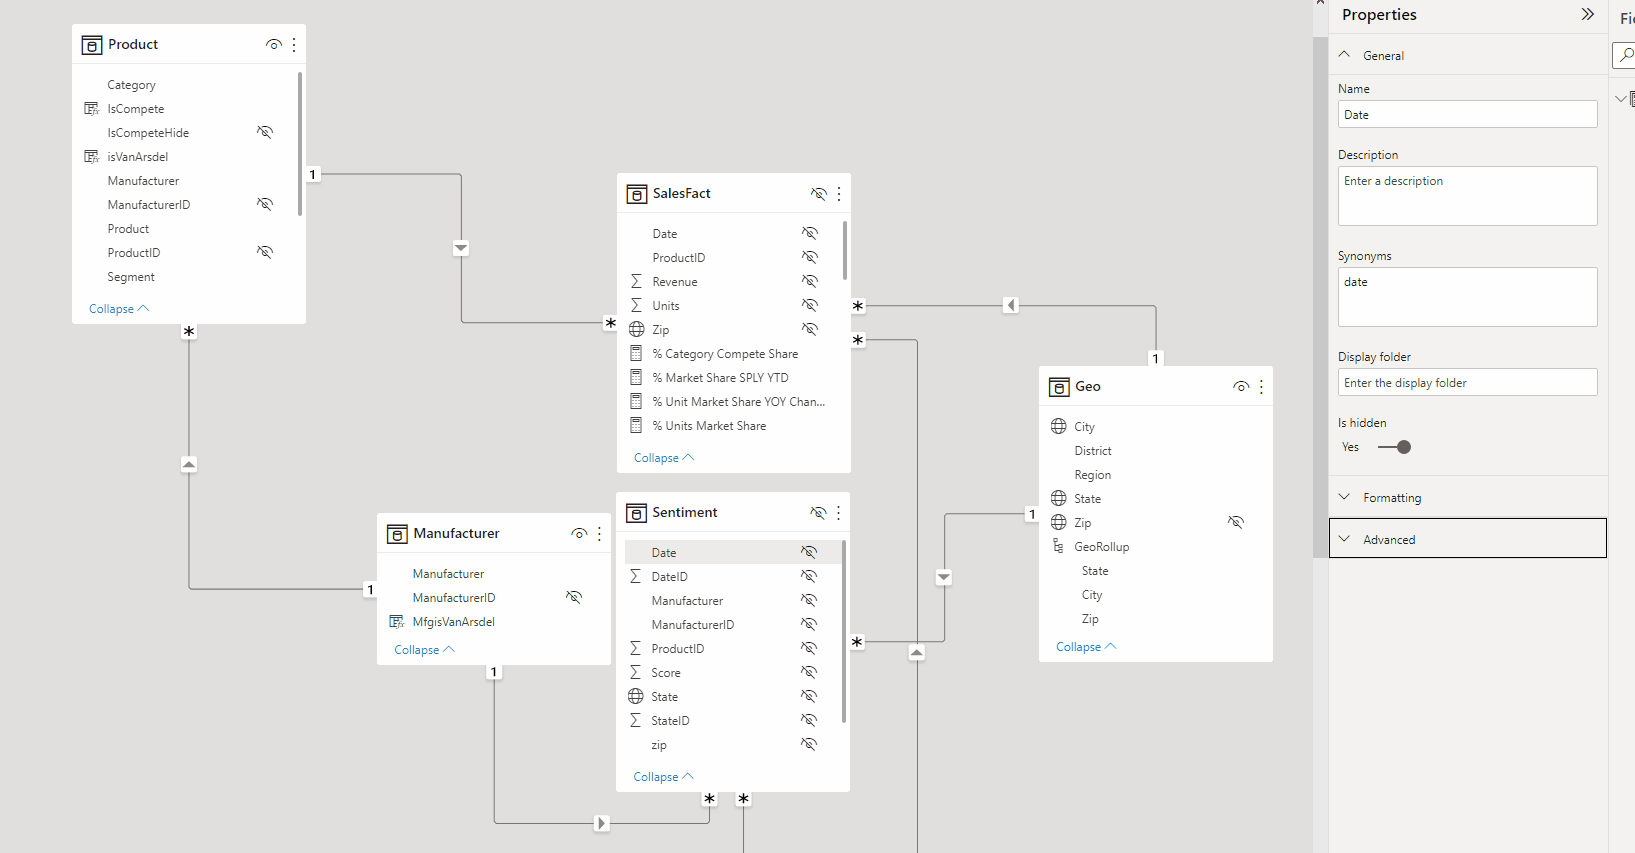Click the SalesFact table header icon
The height and width of the screenshot is (853, 1635).
tap(637, 194)
